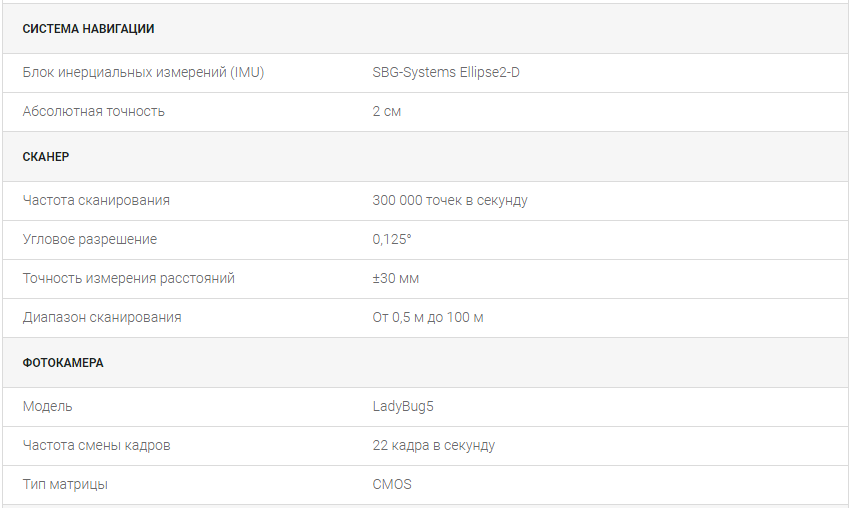Click the 300 000 точек в секунду value
This screenshot has width=851, height=508.
(x=450, y=200)
